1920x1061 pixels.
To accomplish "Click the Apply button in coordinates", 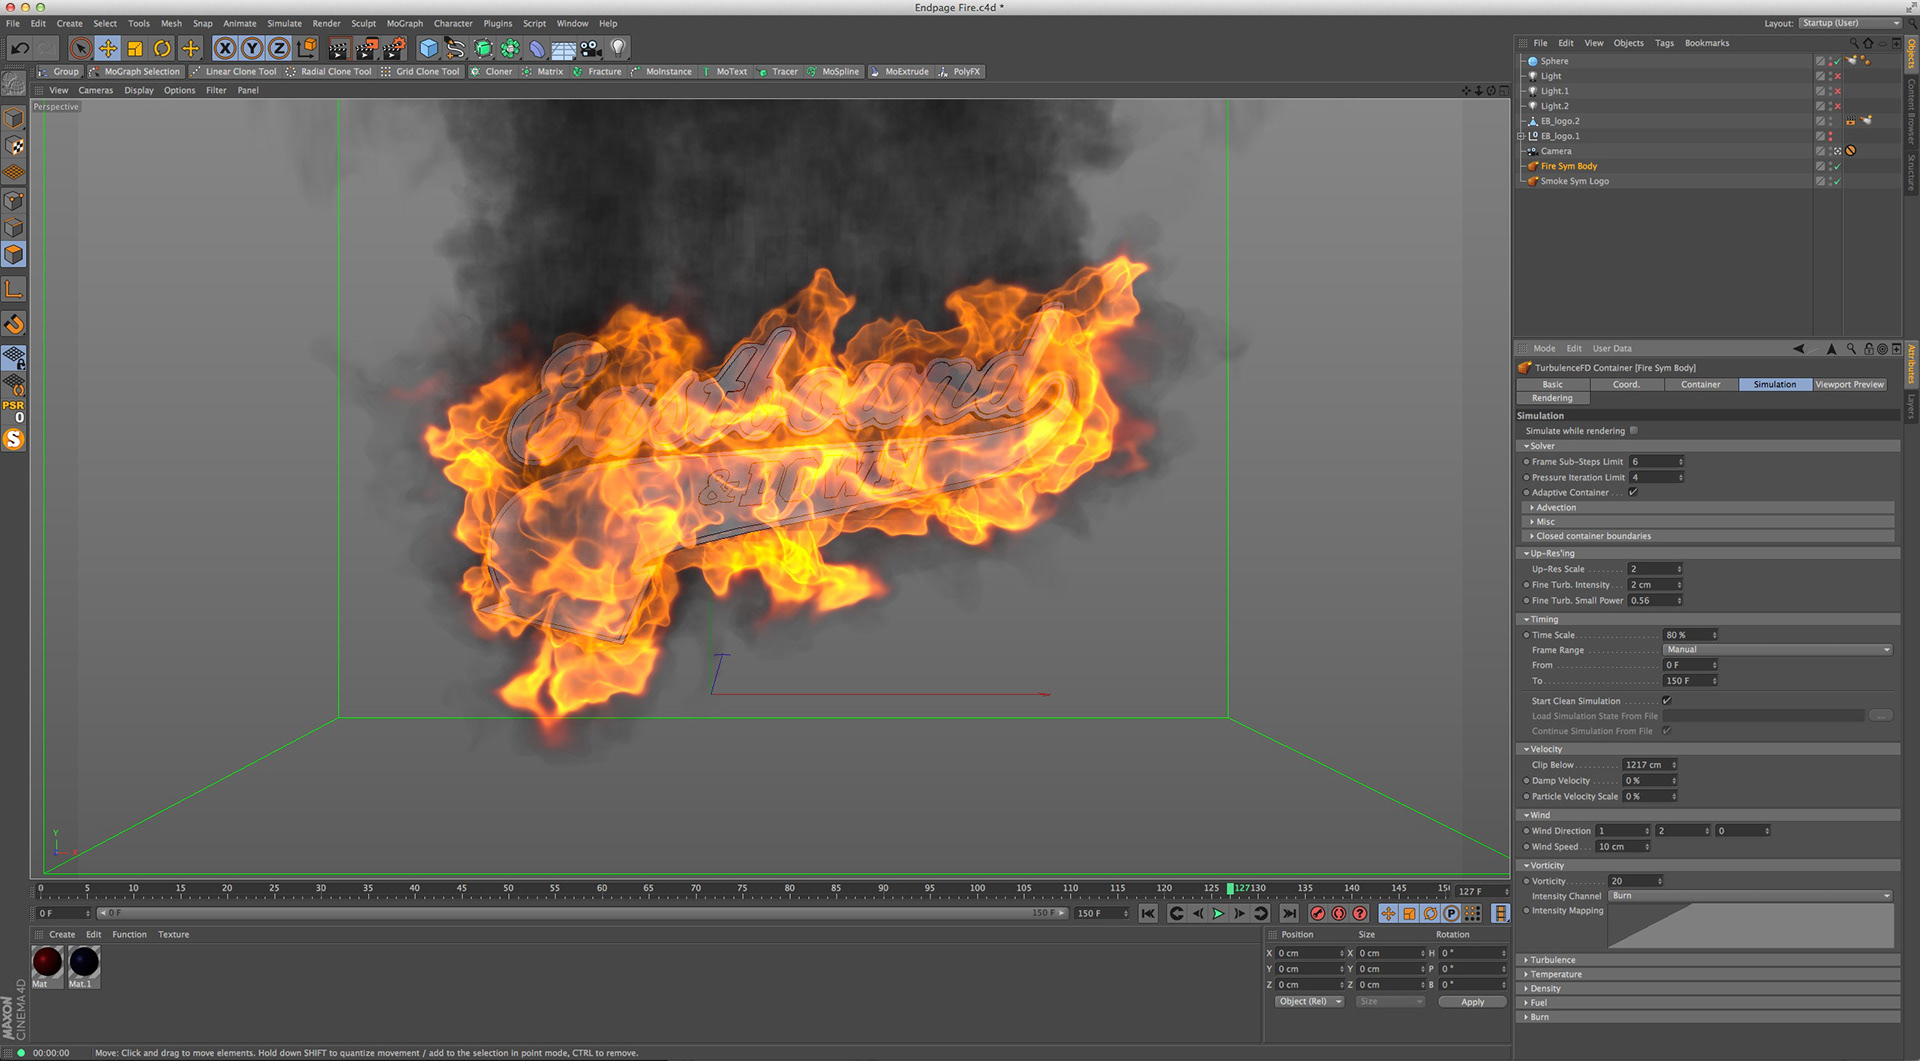I will (1472, 1002).
